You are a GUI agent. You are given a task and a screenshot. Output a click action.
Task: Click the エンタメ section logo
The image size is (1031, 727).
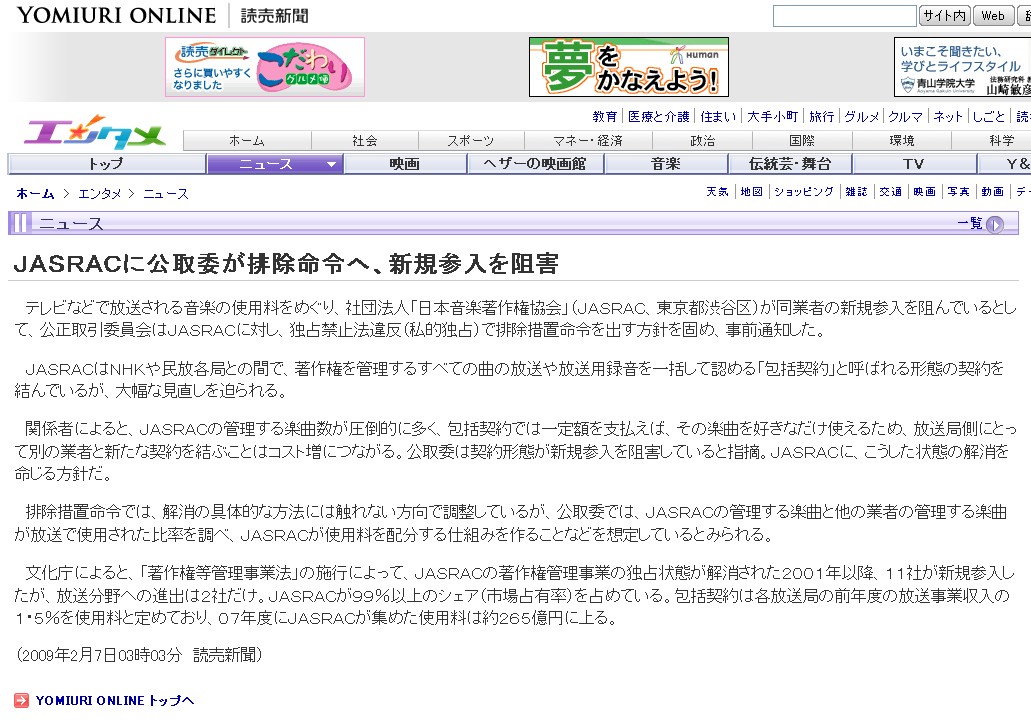tap(95, 132)
